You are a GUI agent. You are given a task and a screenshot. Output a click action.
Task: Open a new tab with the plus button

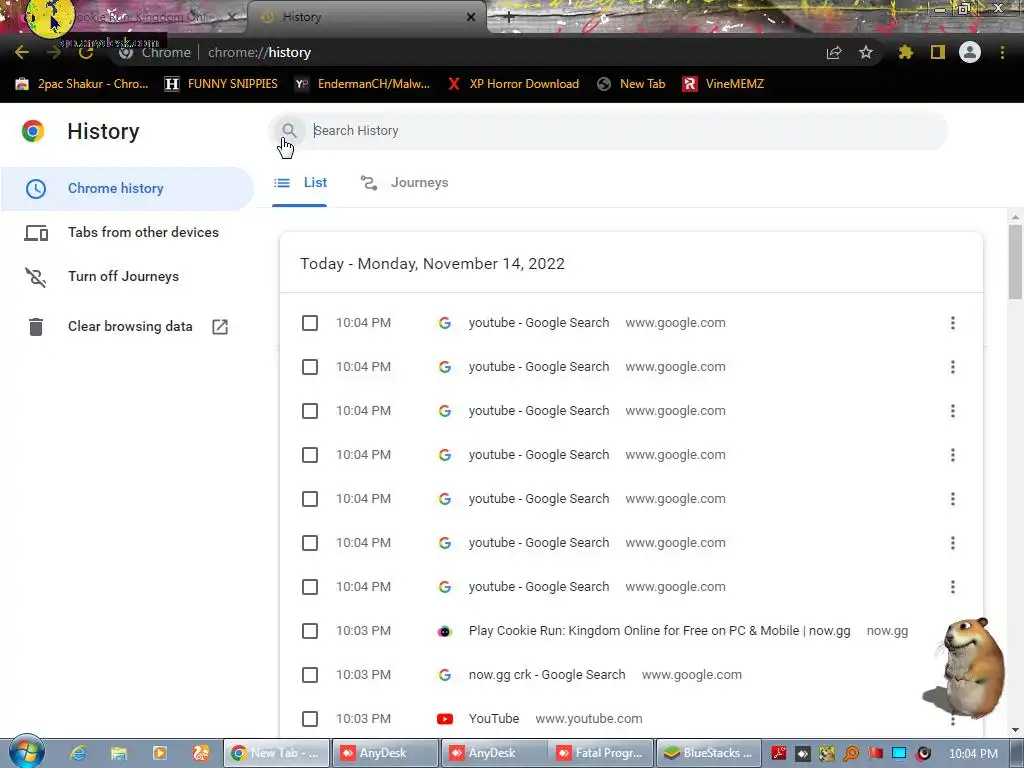click(509, 18)
